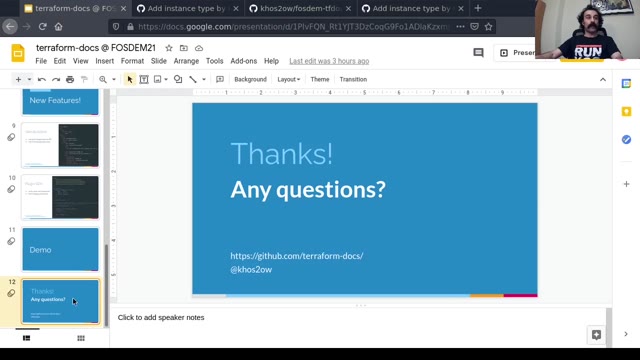Click the Undo arrow
Screen dimensions: 640x360
pos(42,79)
